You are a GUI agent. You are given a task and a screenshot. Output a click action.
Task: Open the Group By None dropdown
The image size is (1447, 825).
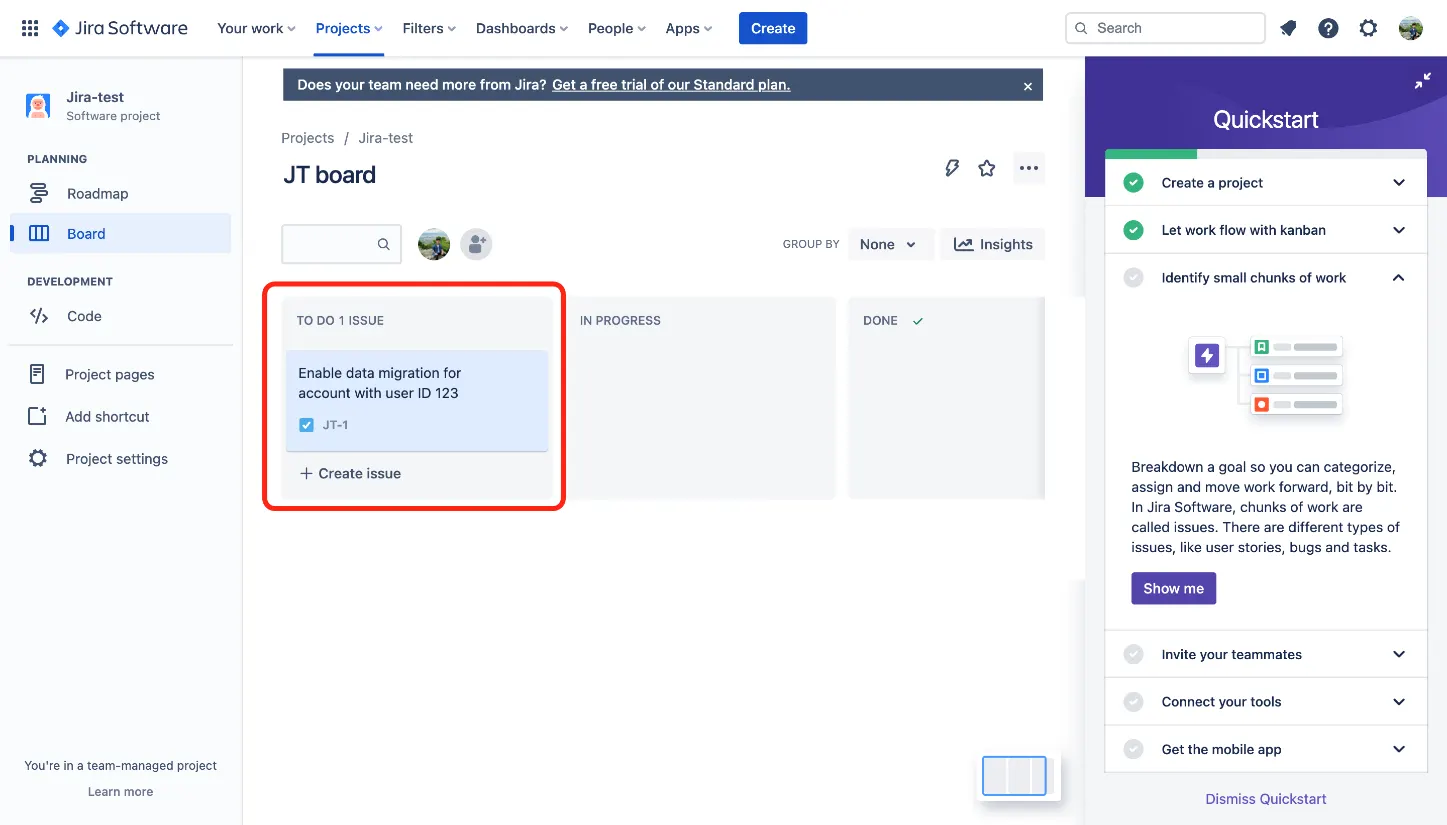889,244
